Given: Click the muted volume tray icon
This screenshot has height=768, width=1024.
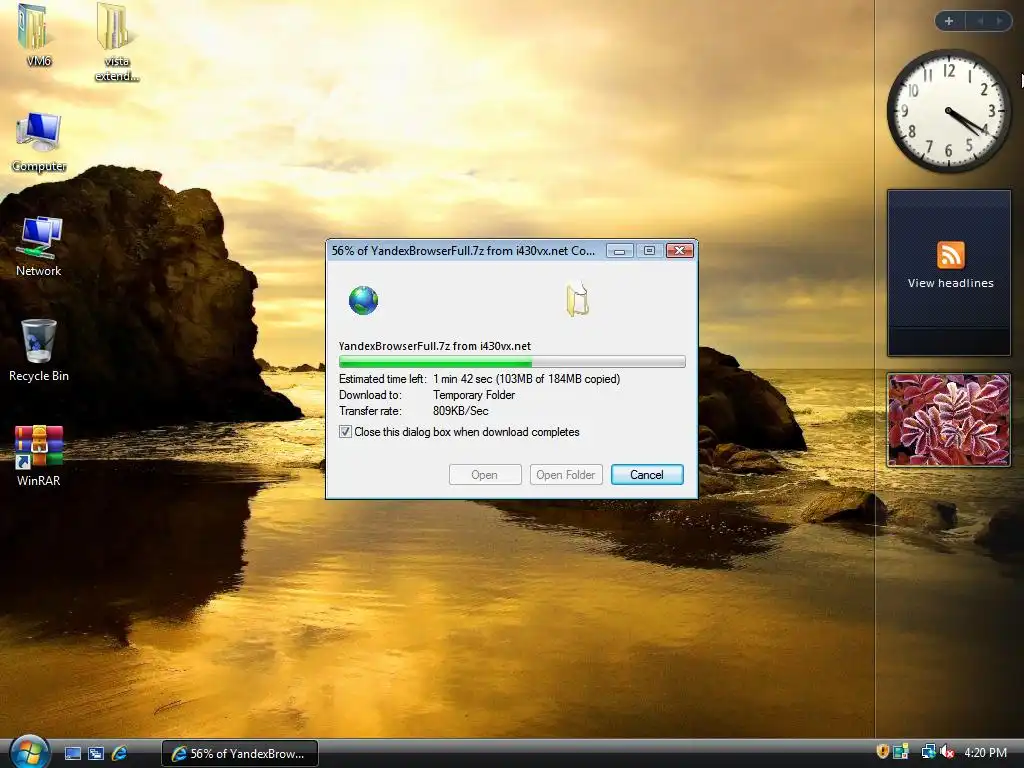Looking at the screenshot, I should [x=947, y=752].
